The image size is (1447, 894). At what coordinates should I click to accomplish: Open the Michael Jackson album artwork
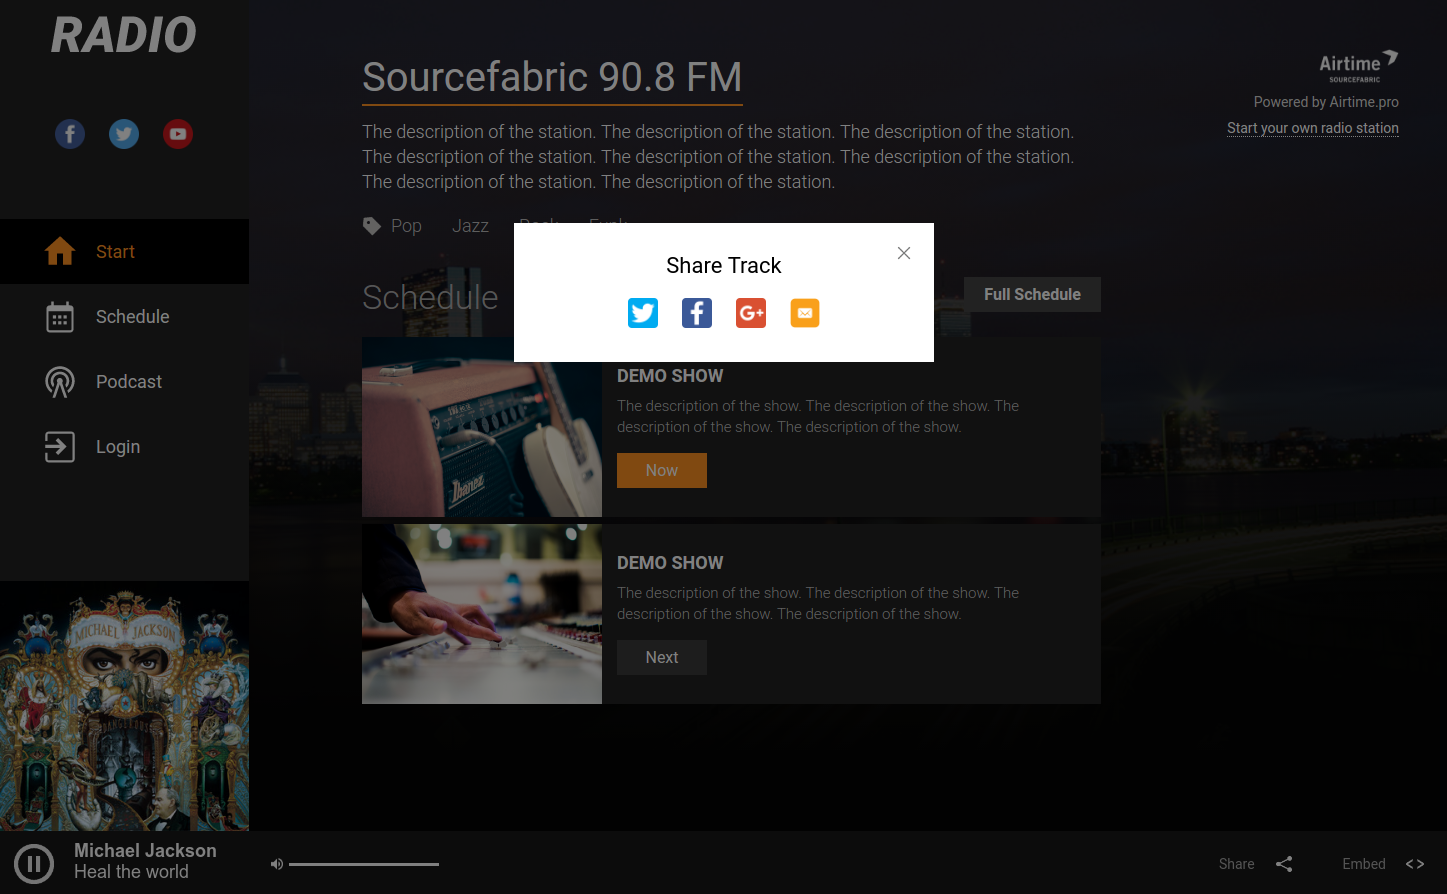tap(124, 706)
